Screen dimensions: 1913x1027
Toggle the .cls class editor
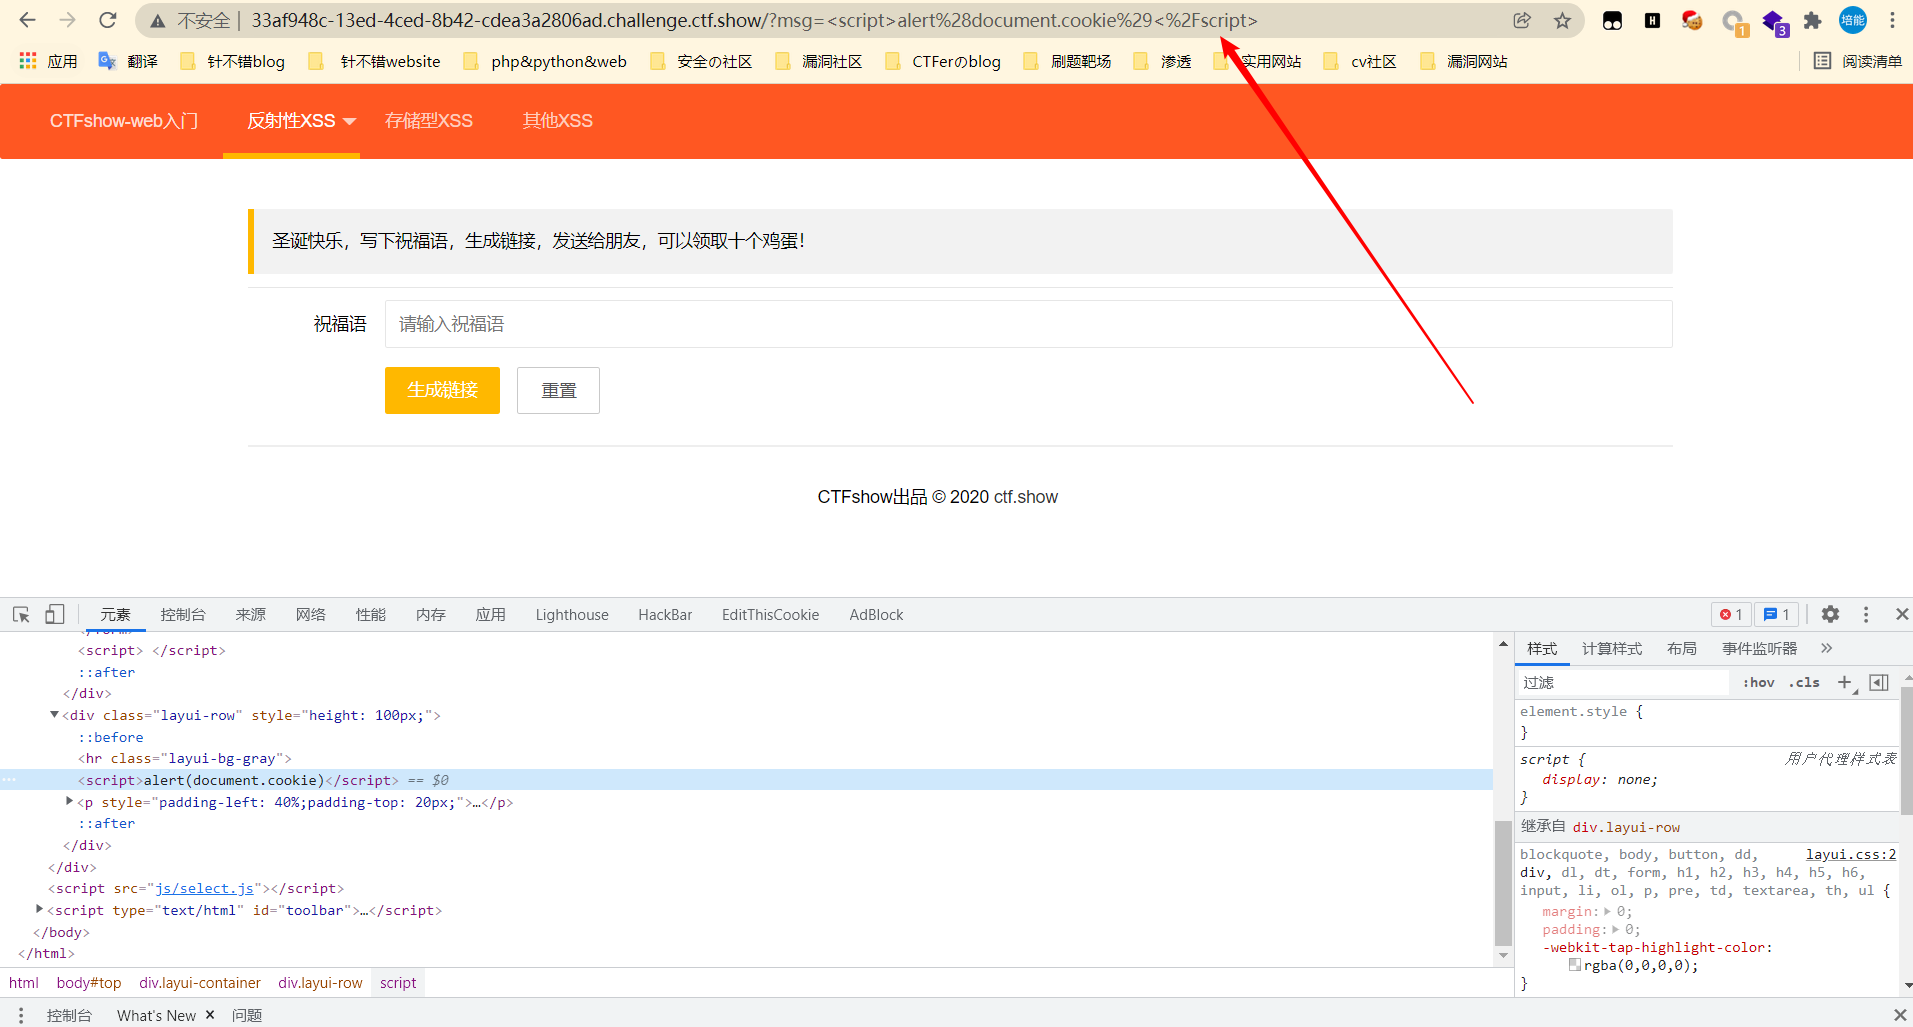[x=1804, y=682]
